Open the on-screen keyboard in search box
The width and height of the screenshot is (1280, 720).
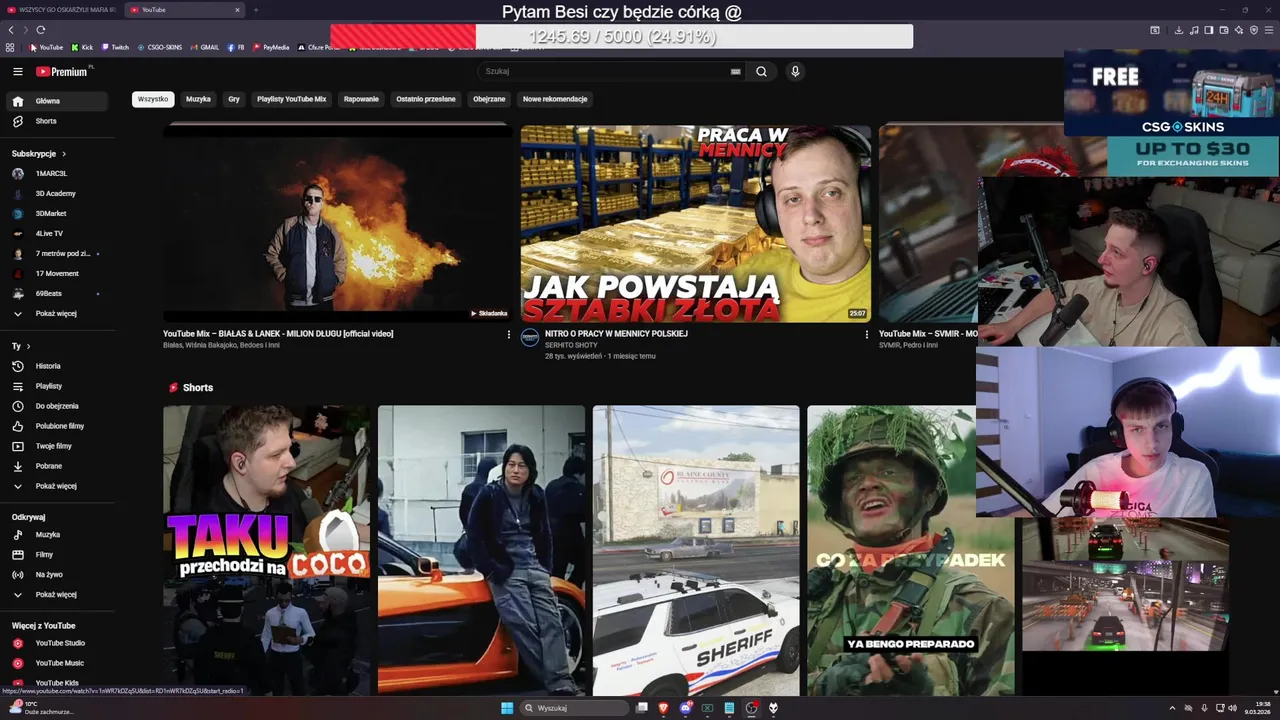(x=736, y=71)
